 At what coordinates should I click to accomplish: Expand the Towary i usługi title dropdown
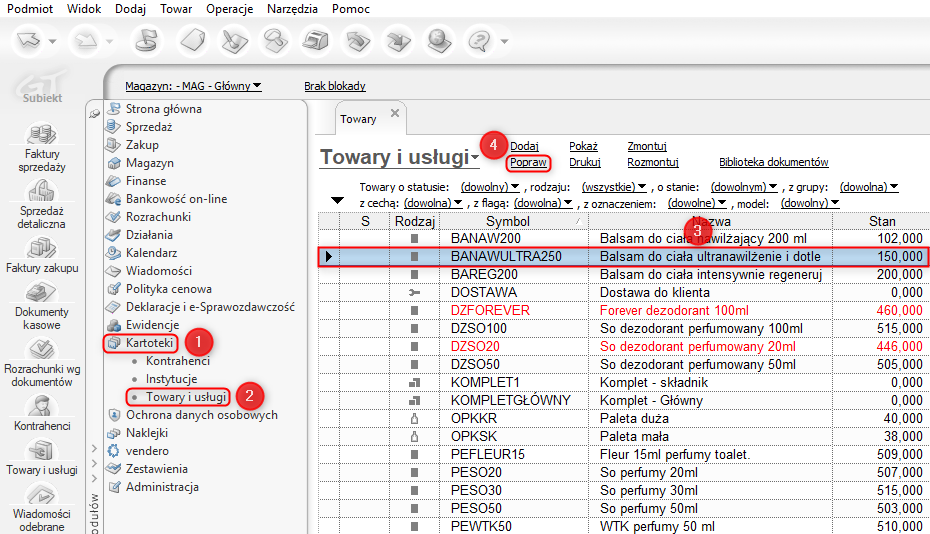[x=476, y=157]
